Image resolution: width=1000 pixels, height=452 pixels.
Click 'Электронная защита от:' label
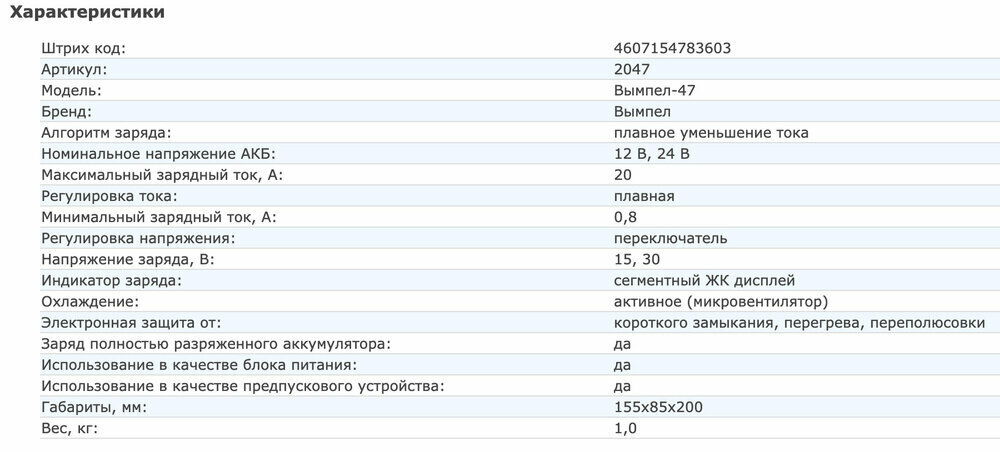[131, 322]
